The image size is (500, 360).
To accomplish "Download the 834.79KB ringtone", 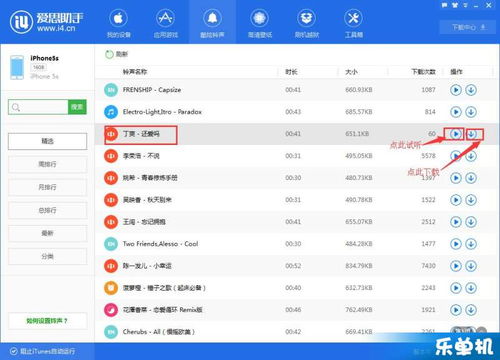I will (x=471, y=266).
